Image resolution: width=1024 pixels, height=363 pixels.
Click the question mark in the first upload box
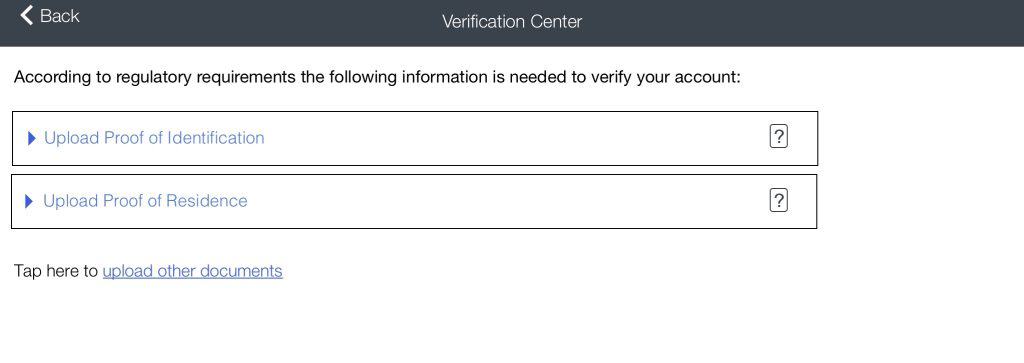778,136
